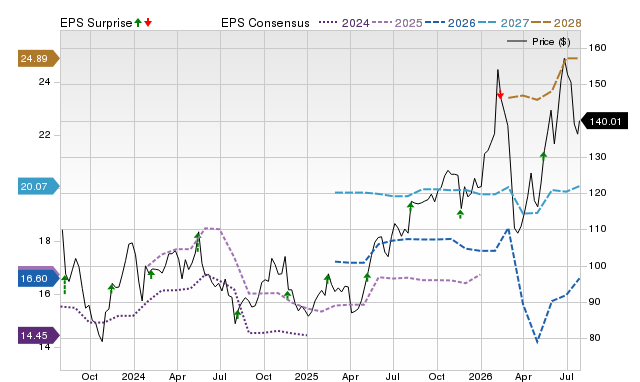Click the 130 price axis label
The width and height of the screenshot is (640, 382).
point(597,157)
